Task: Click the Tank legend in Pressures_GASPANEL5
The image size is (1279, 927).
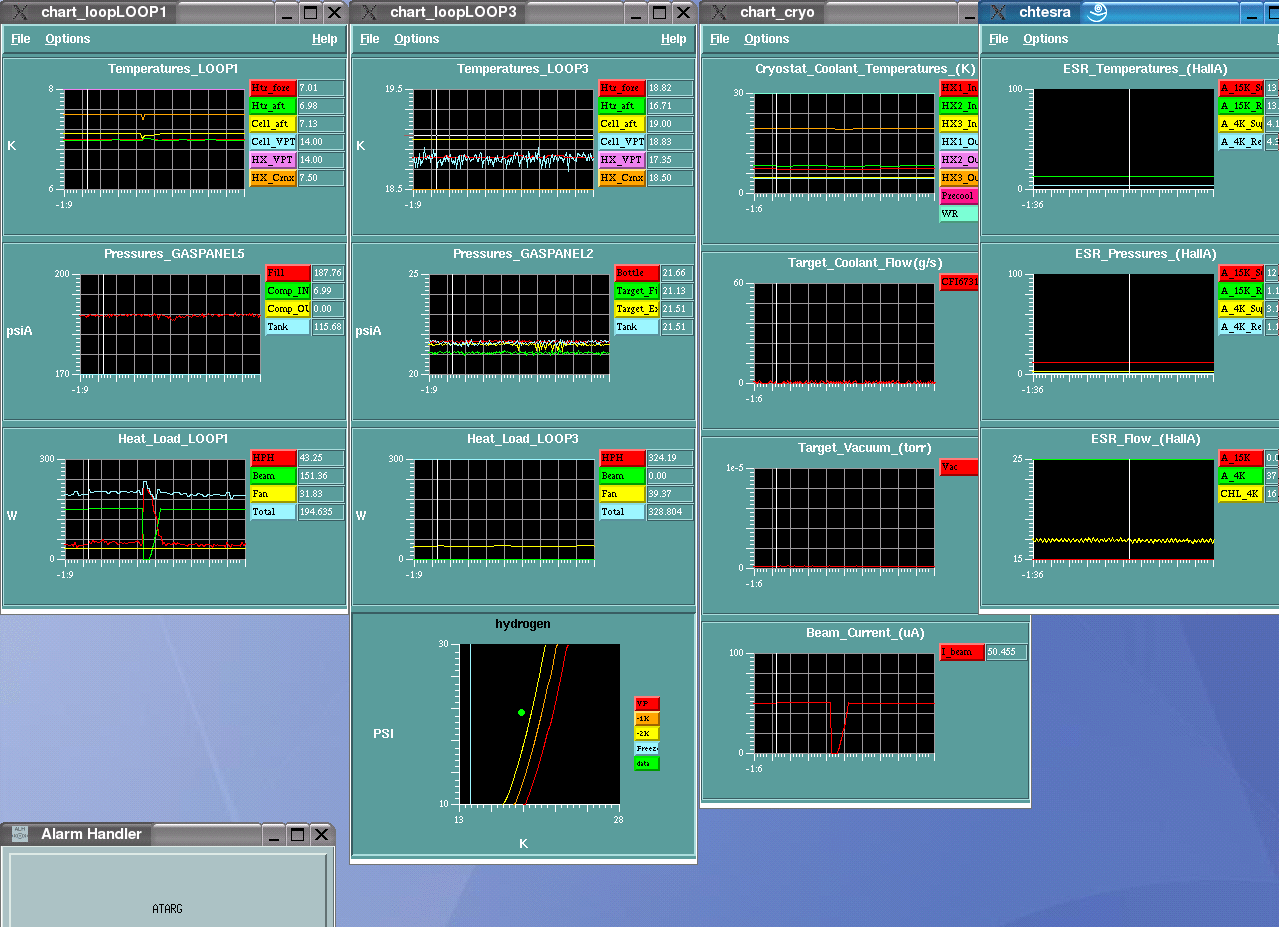Action: point(289,327)
